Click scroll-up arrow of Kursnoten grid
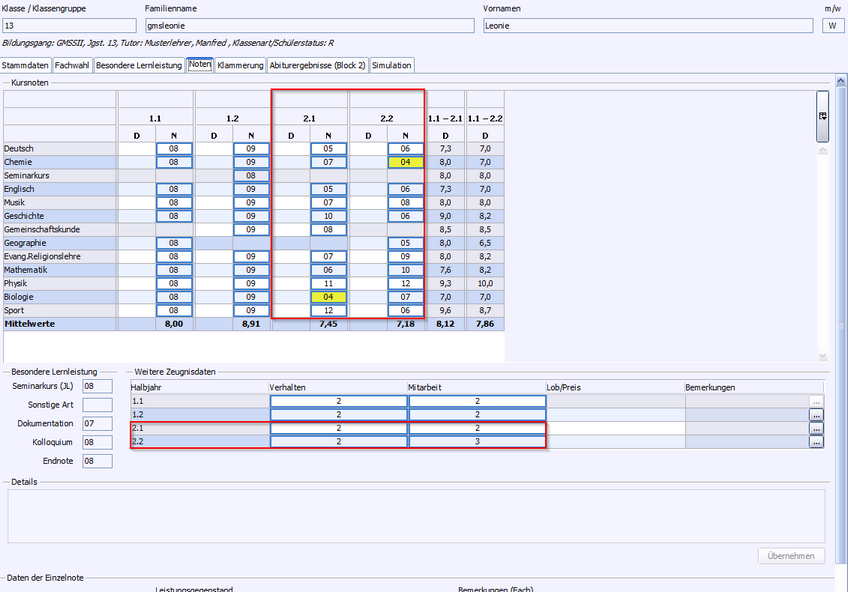This screenshot has width=848, height=592. pyautogui.click(x=822, y=152)
